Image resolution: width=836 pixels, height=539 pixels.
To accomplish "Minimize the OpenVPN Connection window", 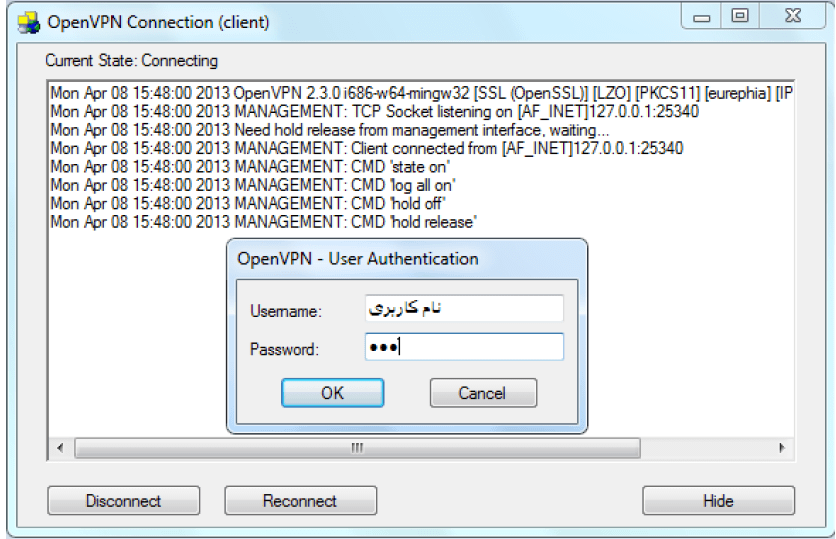I will pyautogui.click(x=702, y=17).
